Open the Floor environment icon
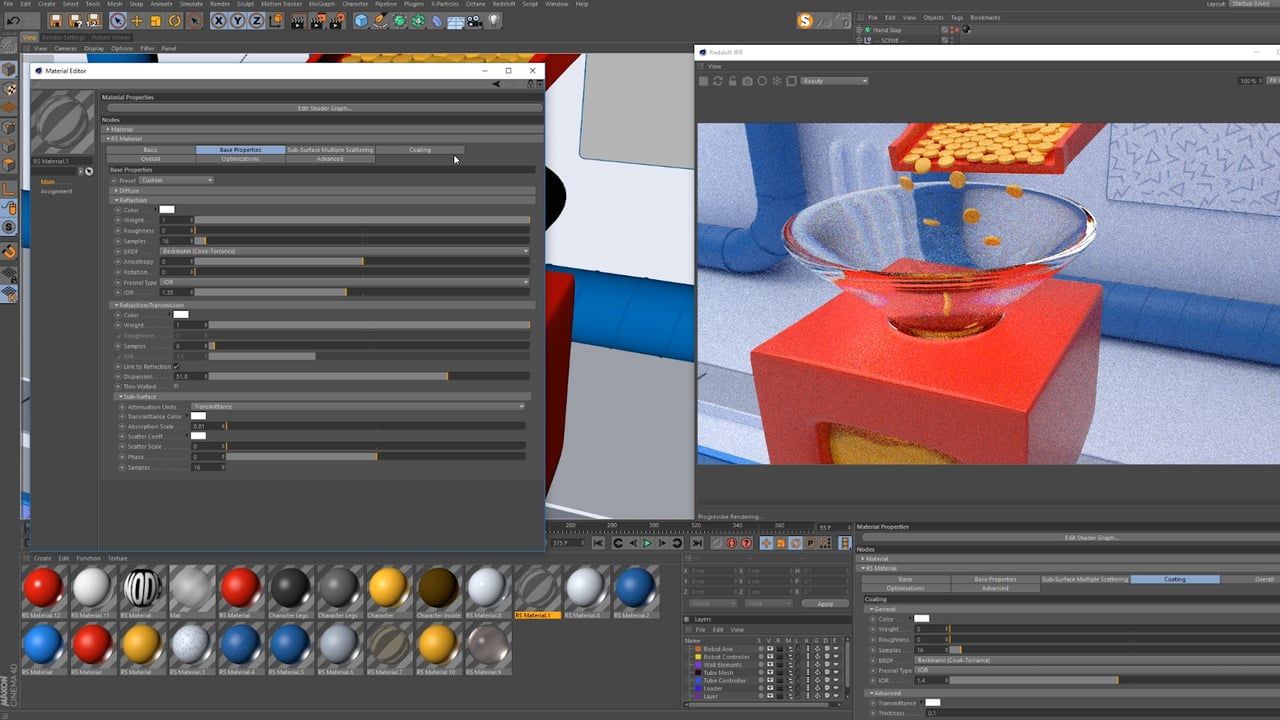This screenshot has width=1280, height=720. [455, 21]
